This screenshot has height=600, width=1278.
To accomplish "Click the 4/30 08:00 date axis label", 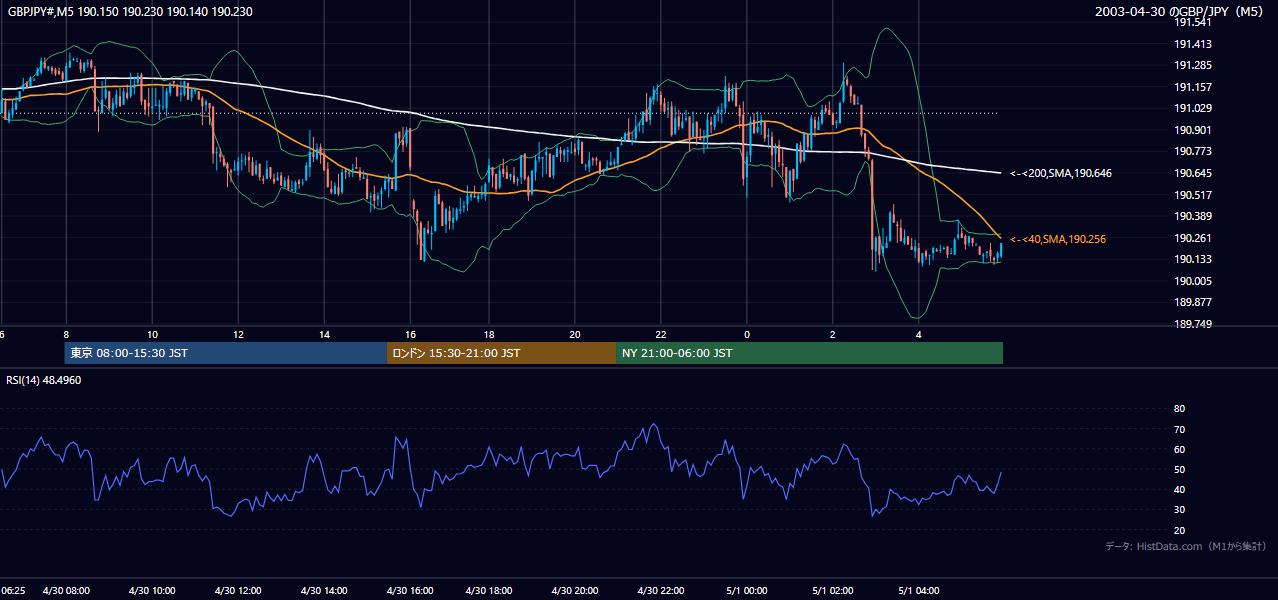I will coord(66,590).
